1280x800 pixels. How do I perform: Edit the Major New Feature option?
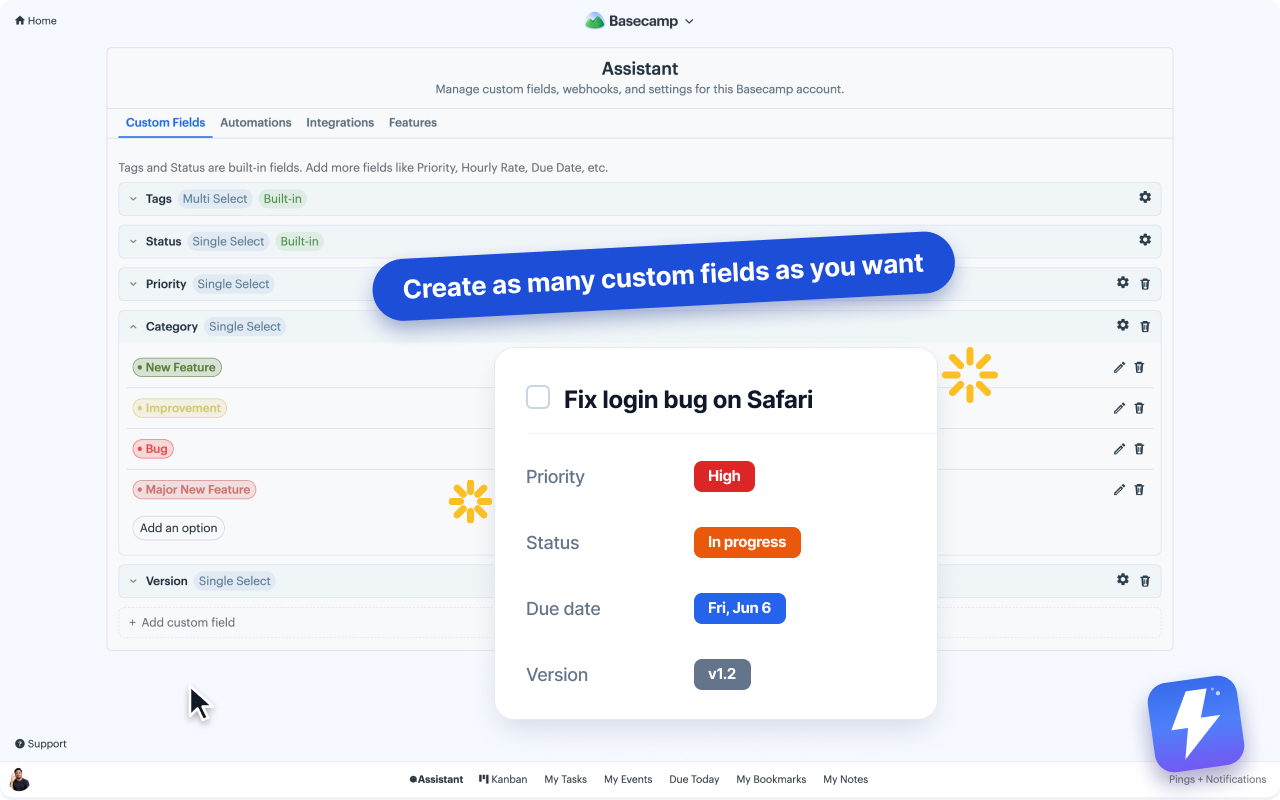(1119, 490)
